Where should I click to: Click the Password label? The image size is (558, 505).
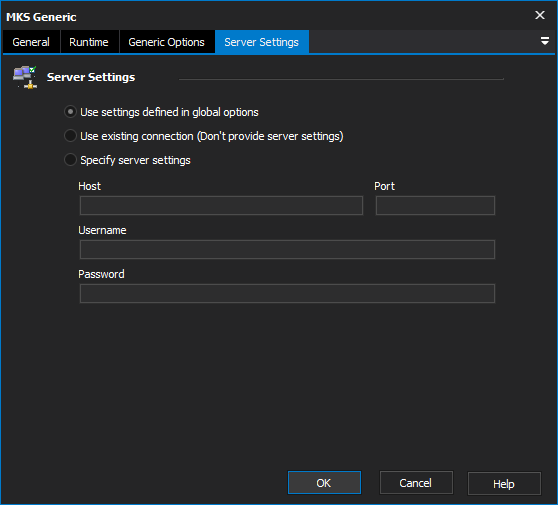click(101, 274)
